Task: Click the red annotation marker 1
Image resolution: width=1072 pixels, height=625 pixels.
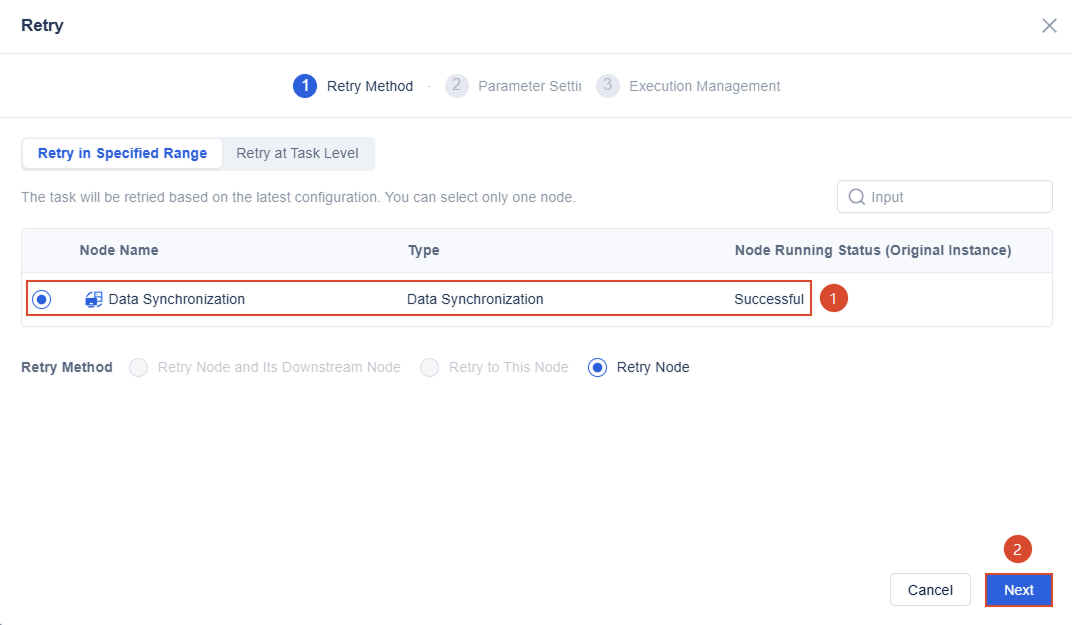Action: [833, 299]
